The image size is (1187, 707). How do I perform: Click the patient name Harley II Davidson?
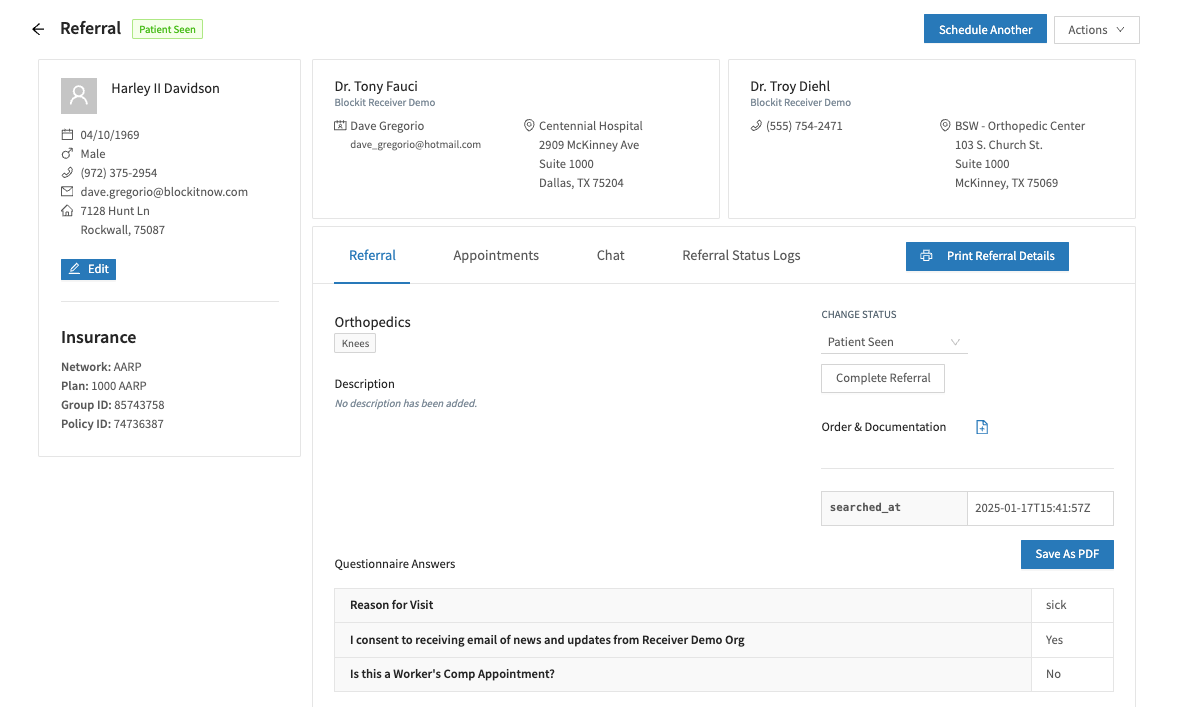165,89
